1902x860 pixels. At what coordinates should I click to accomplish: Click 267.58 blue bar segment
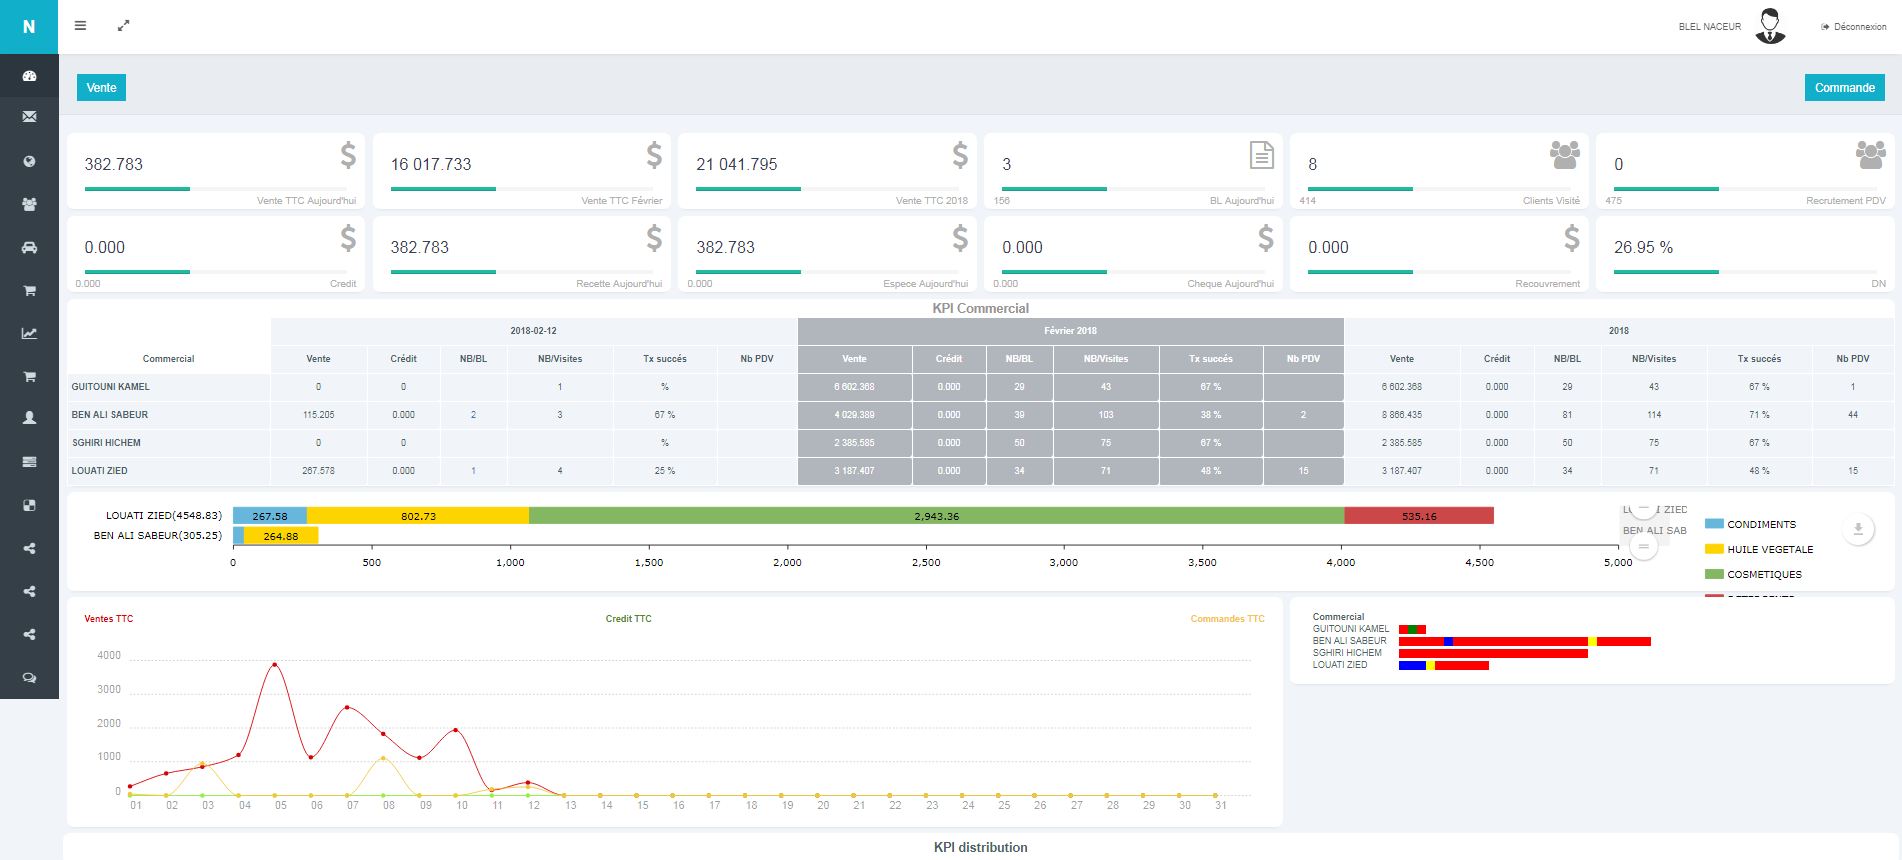[x=270, y=516]
